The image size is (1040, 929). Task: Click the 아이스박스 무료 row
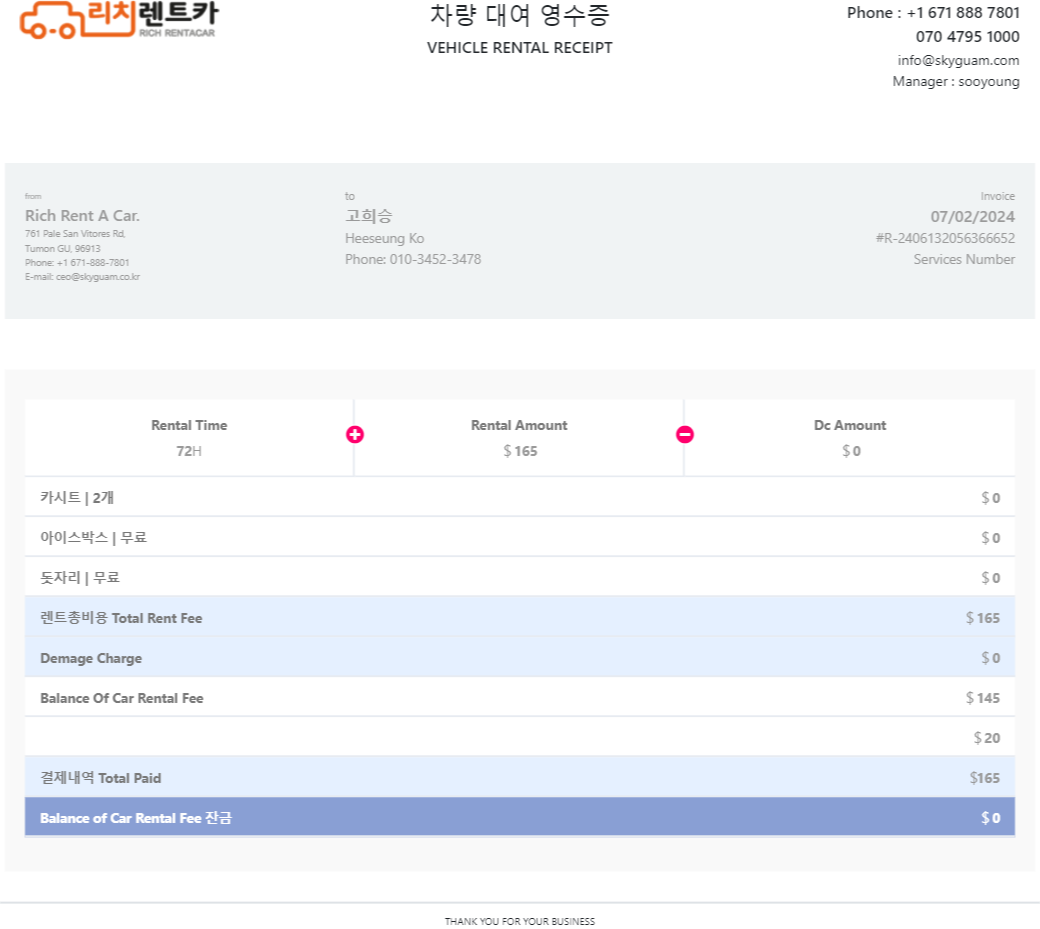coord(519,537)
